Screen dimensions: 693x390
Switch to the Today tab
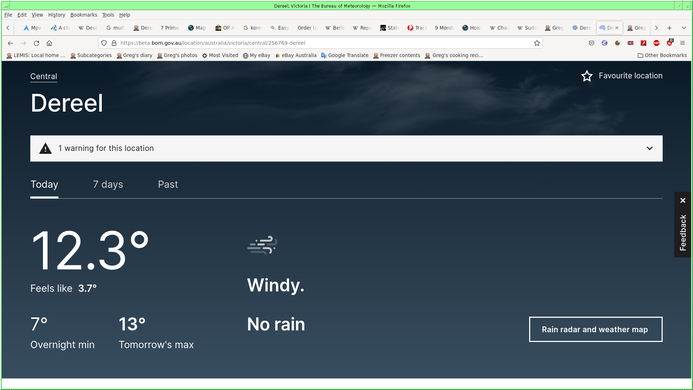pyautogui.click(x=44, y=184)
